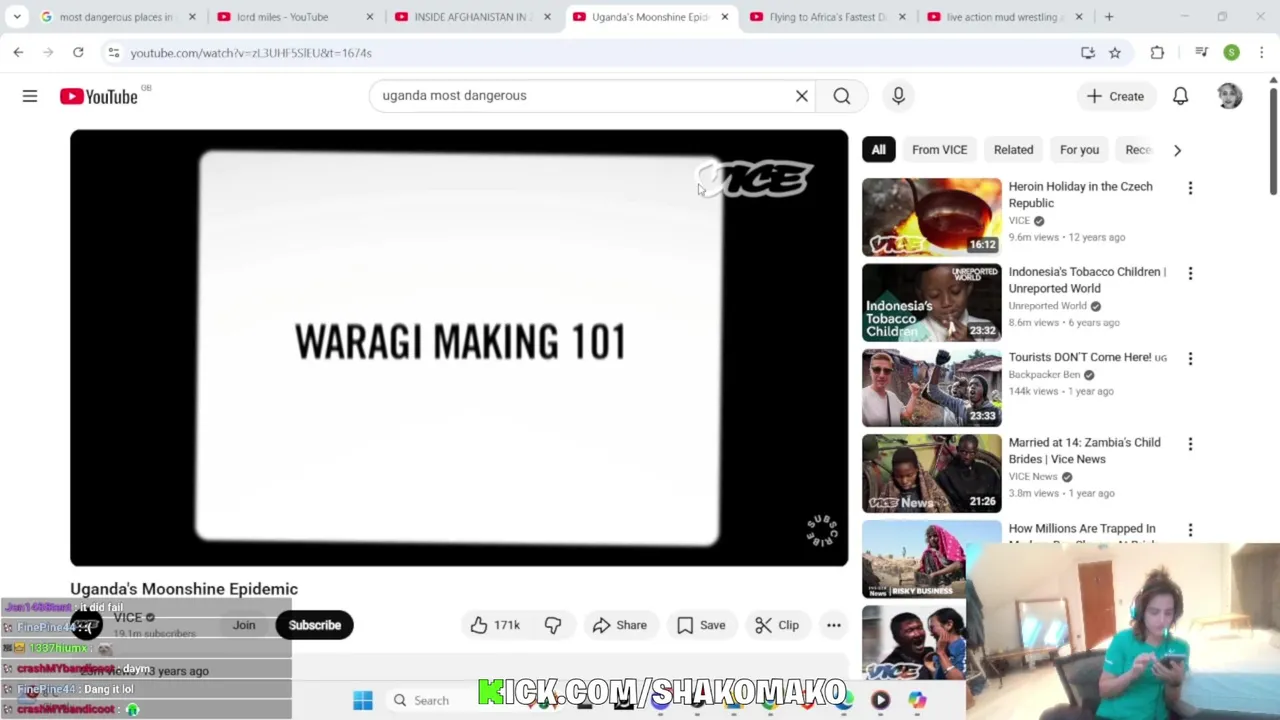Close the Uganda's Moonshine Epidemic tab

pos(725,17)
